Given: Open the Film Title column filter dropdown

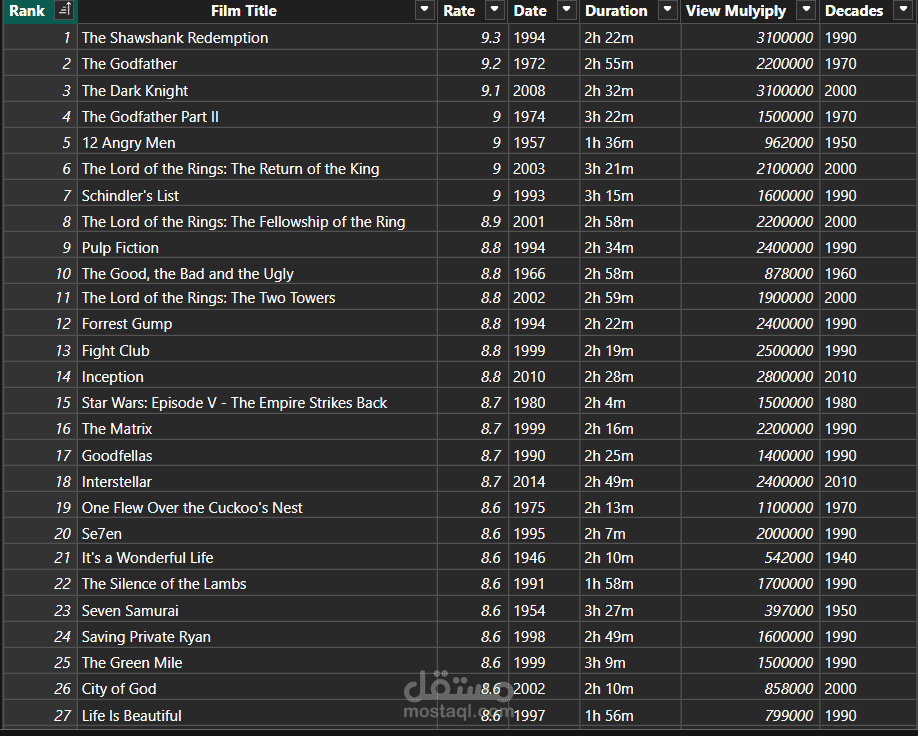Looking at the screenshot, I should coord(424,9).
